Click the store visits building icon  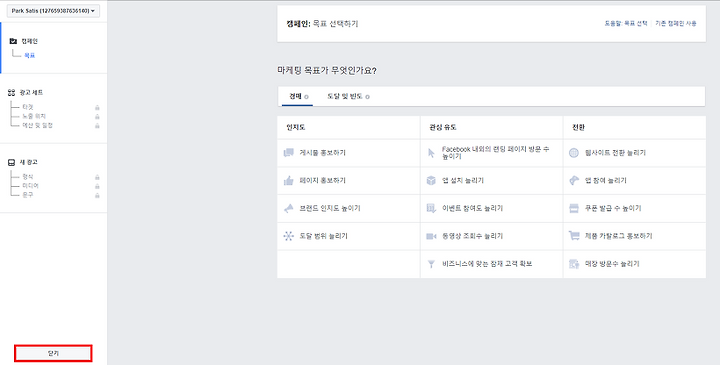click(x=574, y=264)
